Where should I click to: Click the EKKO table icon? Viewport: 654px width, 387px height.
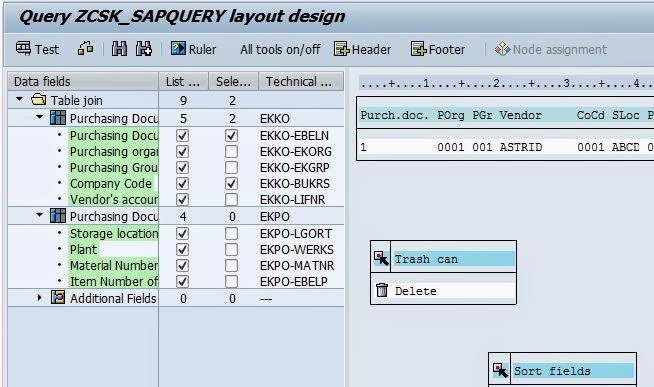(58, 118)
